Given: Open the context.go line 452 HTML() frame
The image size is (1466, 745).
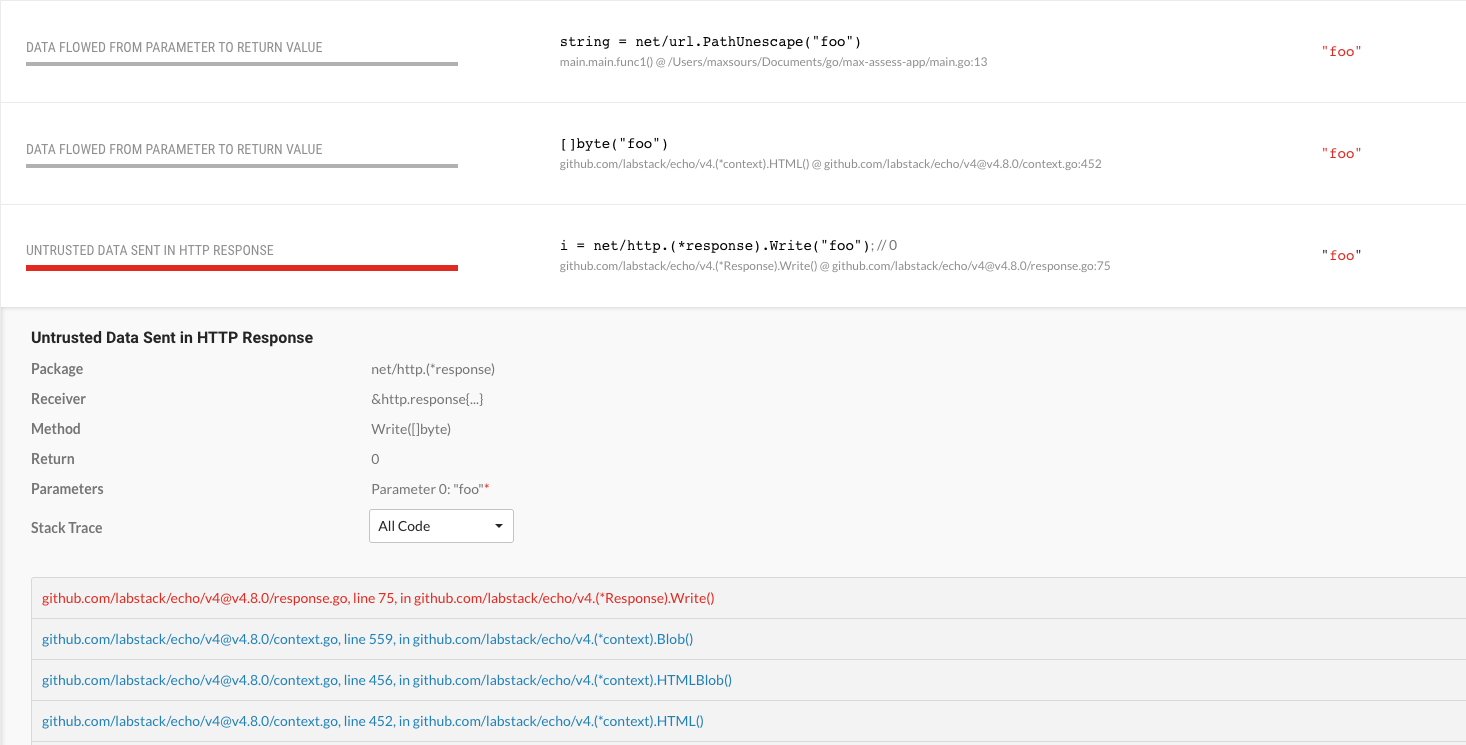Looking at the screenshot, I should [x=373, y=721].
